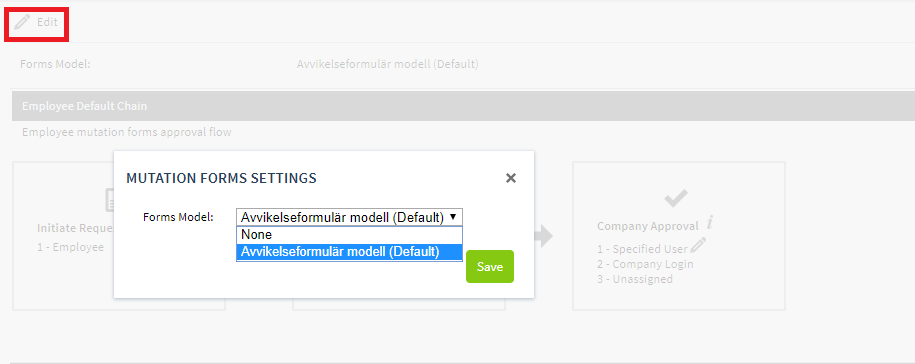Screen dimensions: 915x364
Task: Click the Company Approval step title
Action: pyautogui.click(x=648, y=226)
